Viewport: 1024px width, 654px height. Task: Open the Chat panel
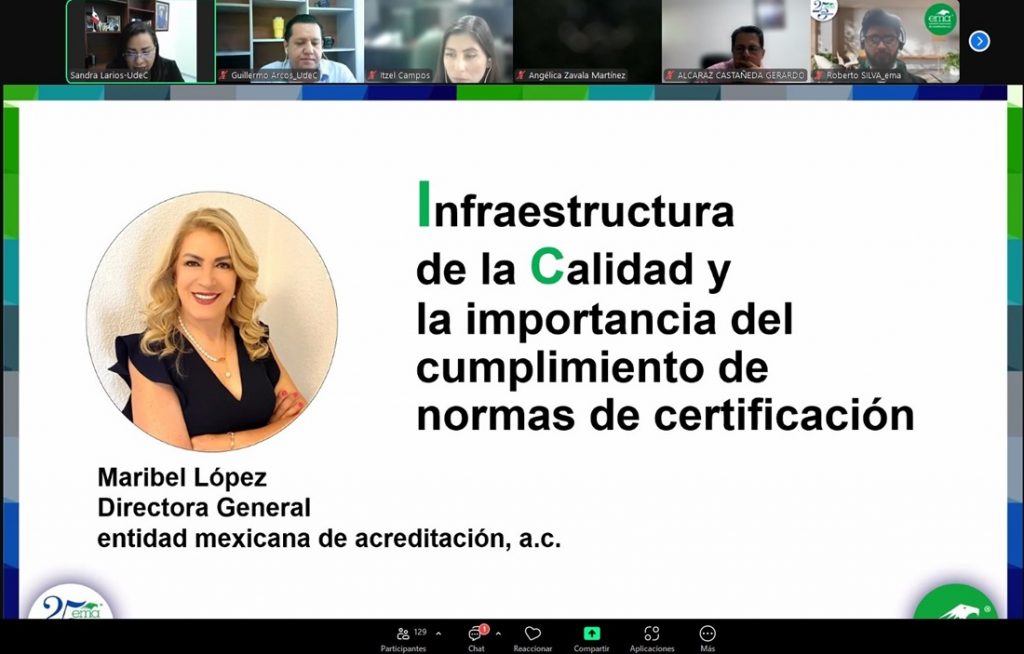pyautogui.click(x=475, y=634)
